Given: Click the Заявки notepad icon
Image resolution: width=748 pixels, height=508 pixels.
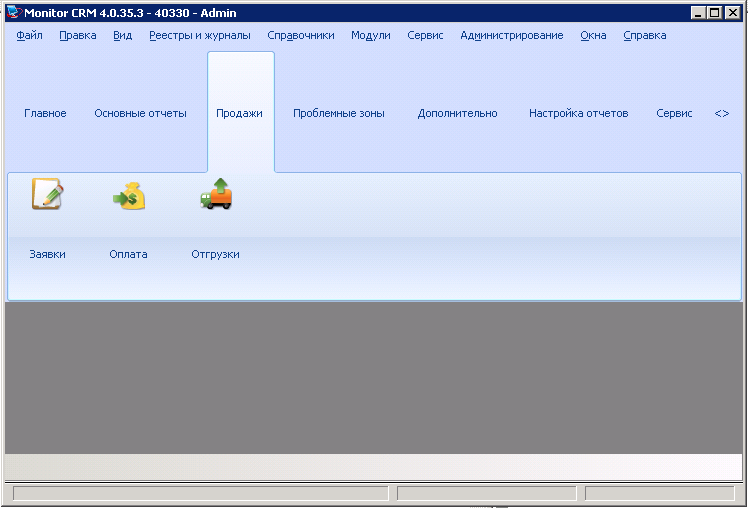Looking at the screenshot, I should coord(47,194).
